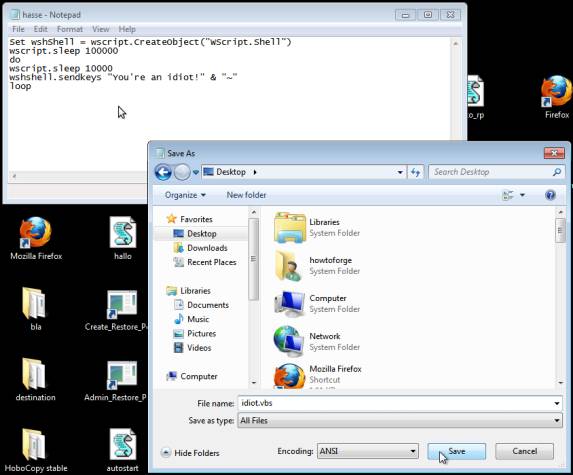Open Notepad Edit menu
The height and width of the screenshot is (475, 573).
[41, 29]
